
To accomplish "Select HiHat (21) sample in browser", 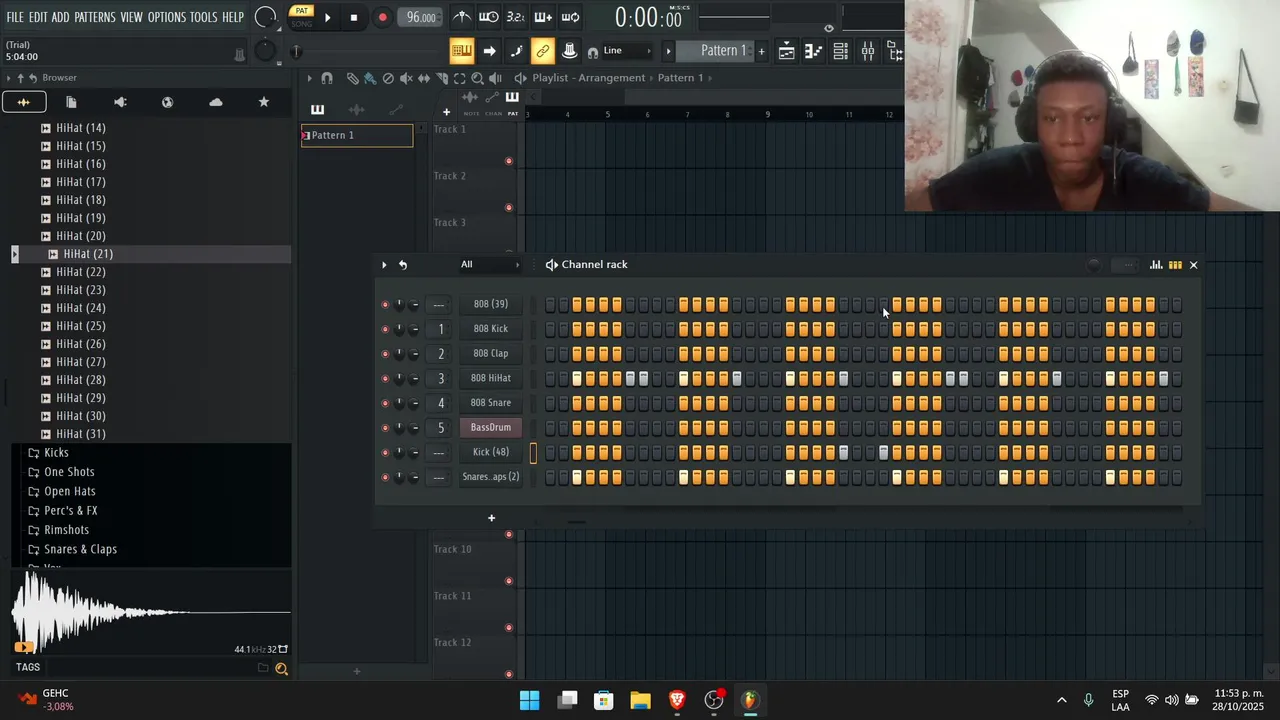I will point(88,254).
